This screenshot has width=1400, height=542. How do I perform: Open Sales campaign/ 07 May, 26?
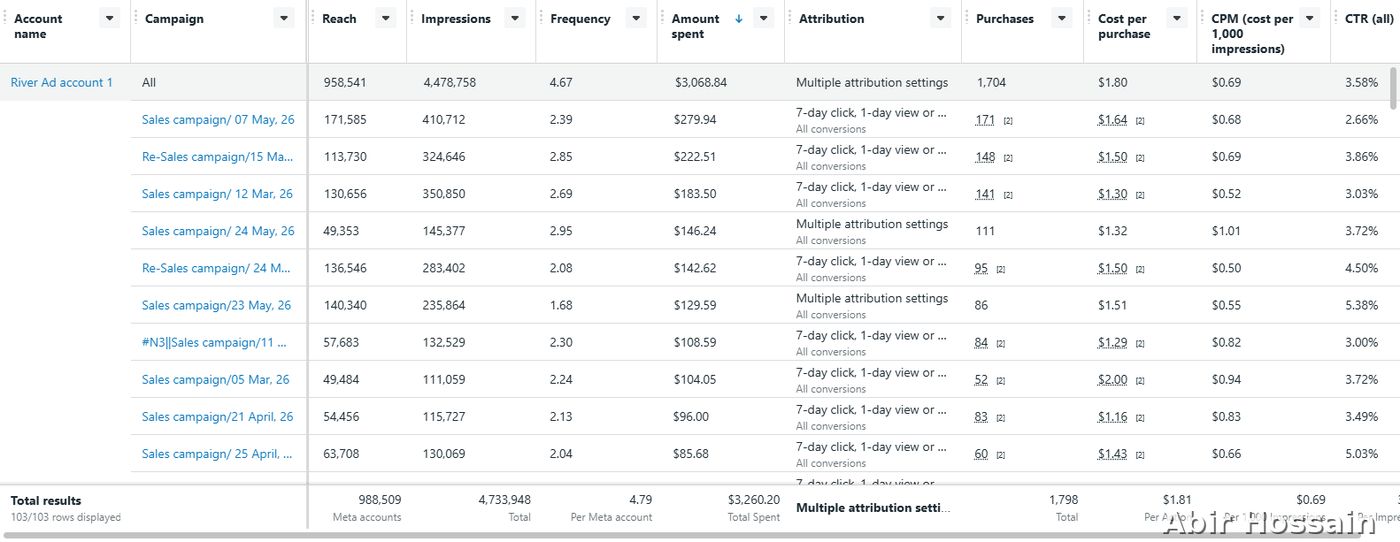[218, 120]
